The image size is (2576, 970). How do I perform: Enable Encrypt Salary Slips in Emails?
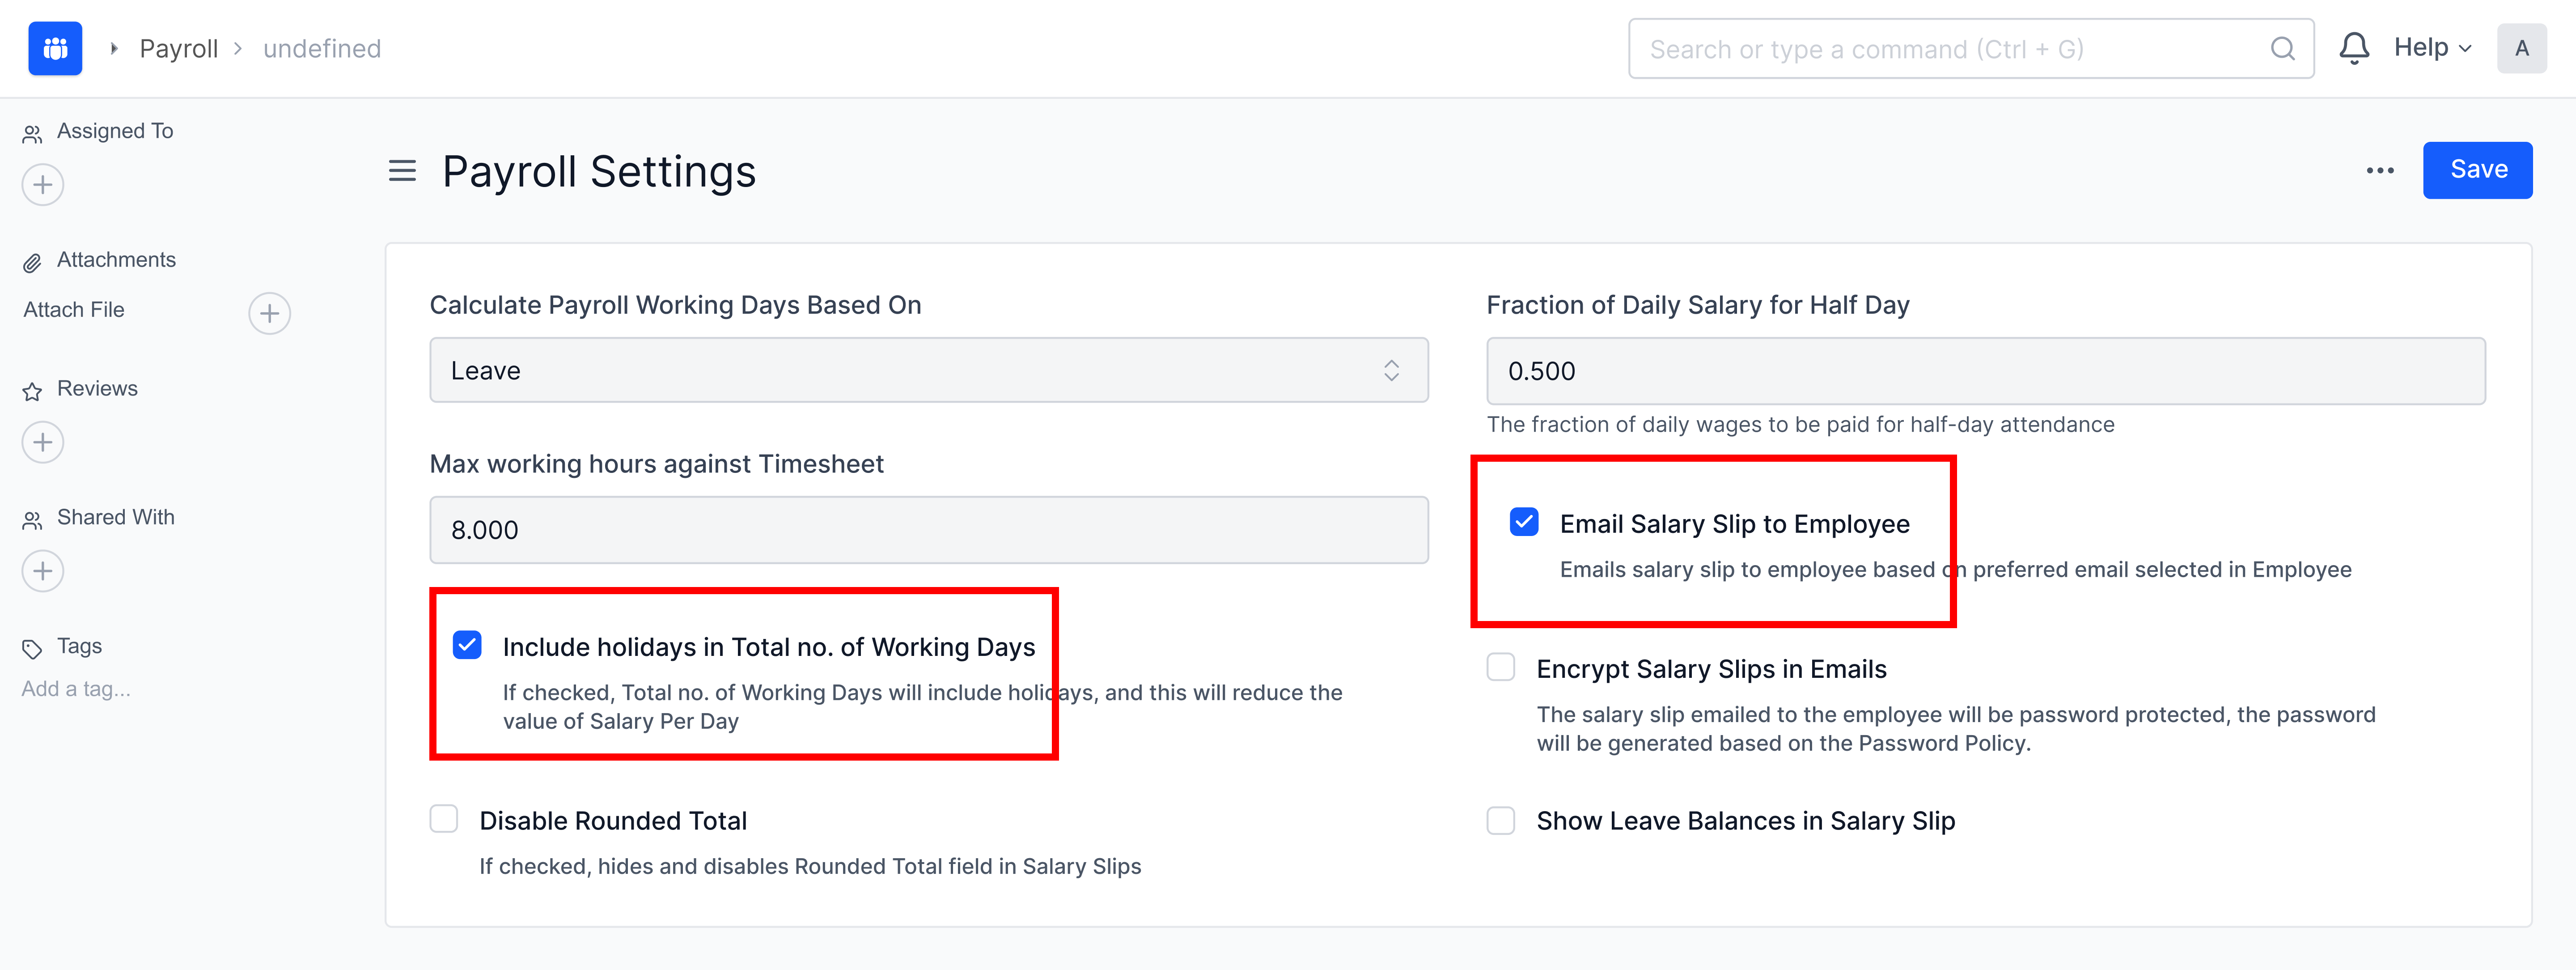coord(1500,667)
